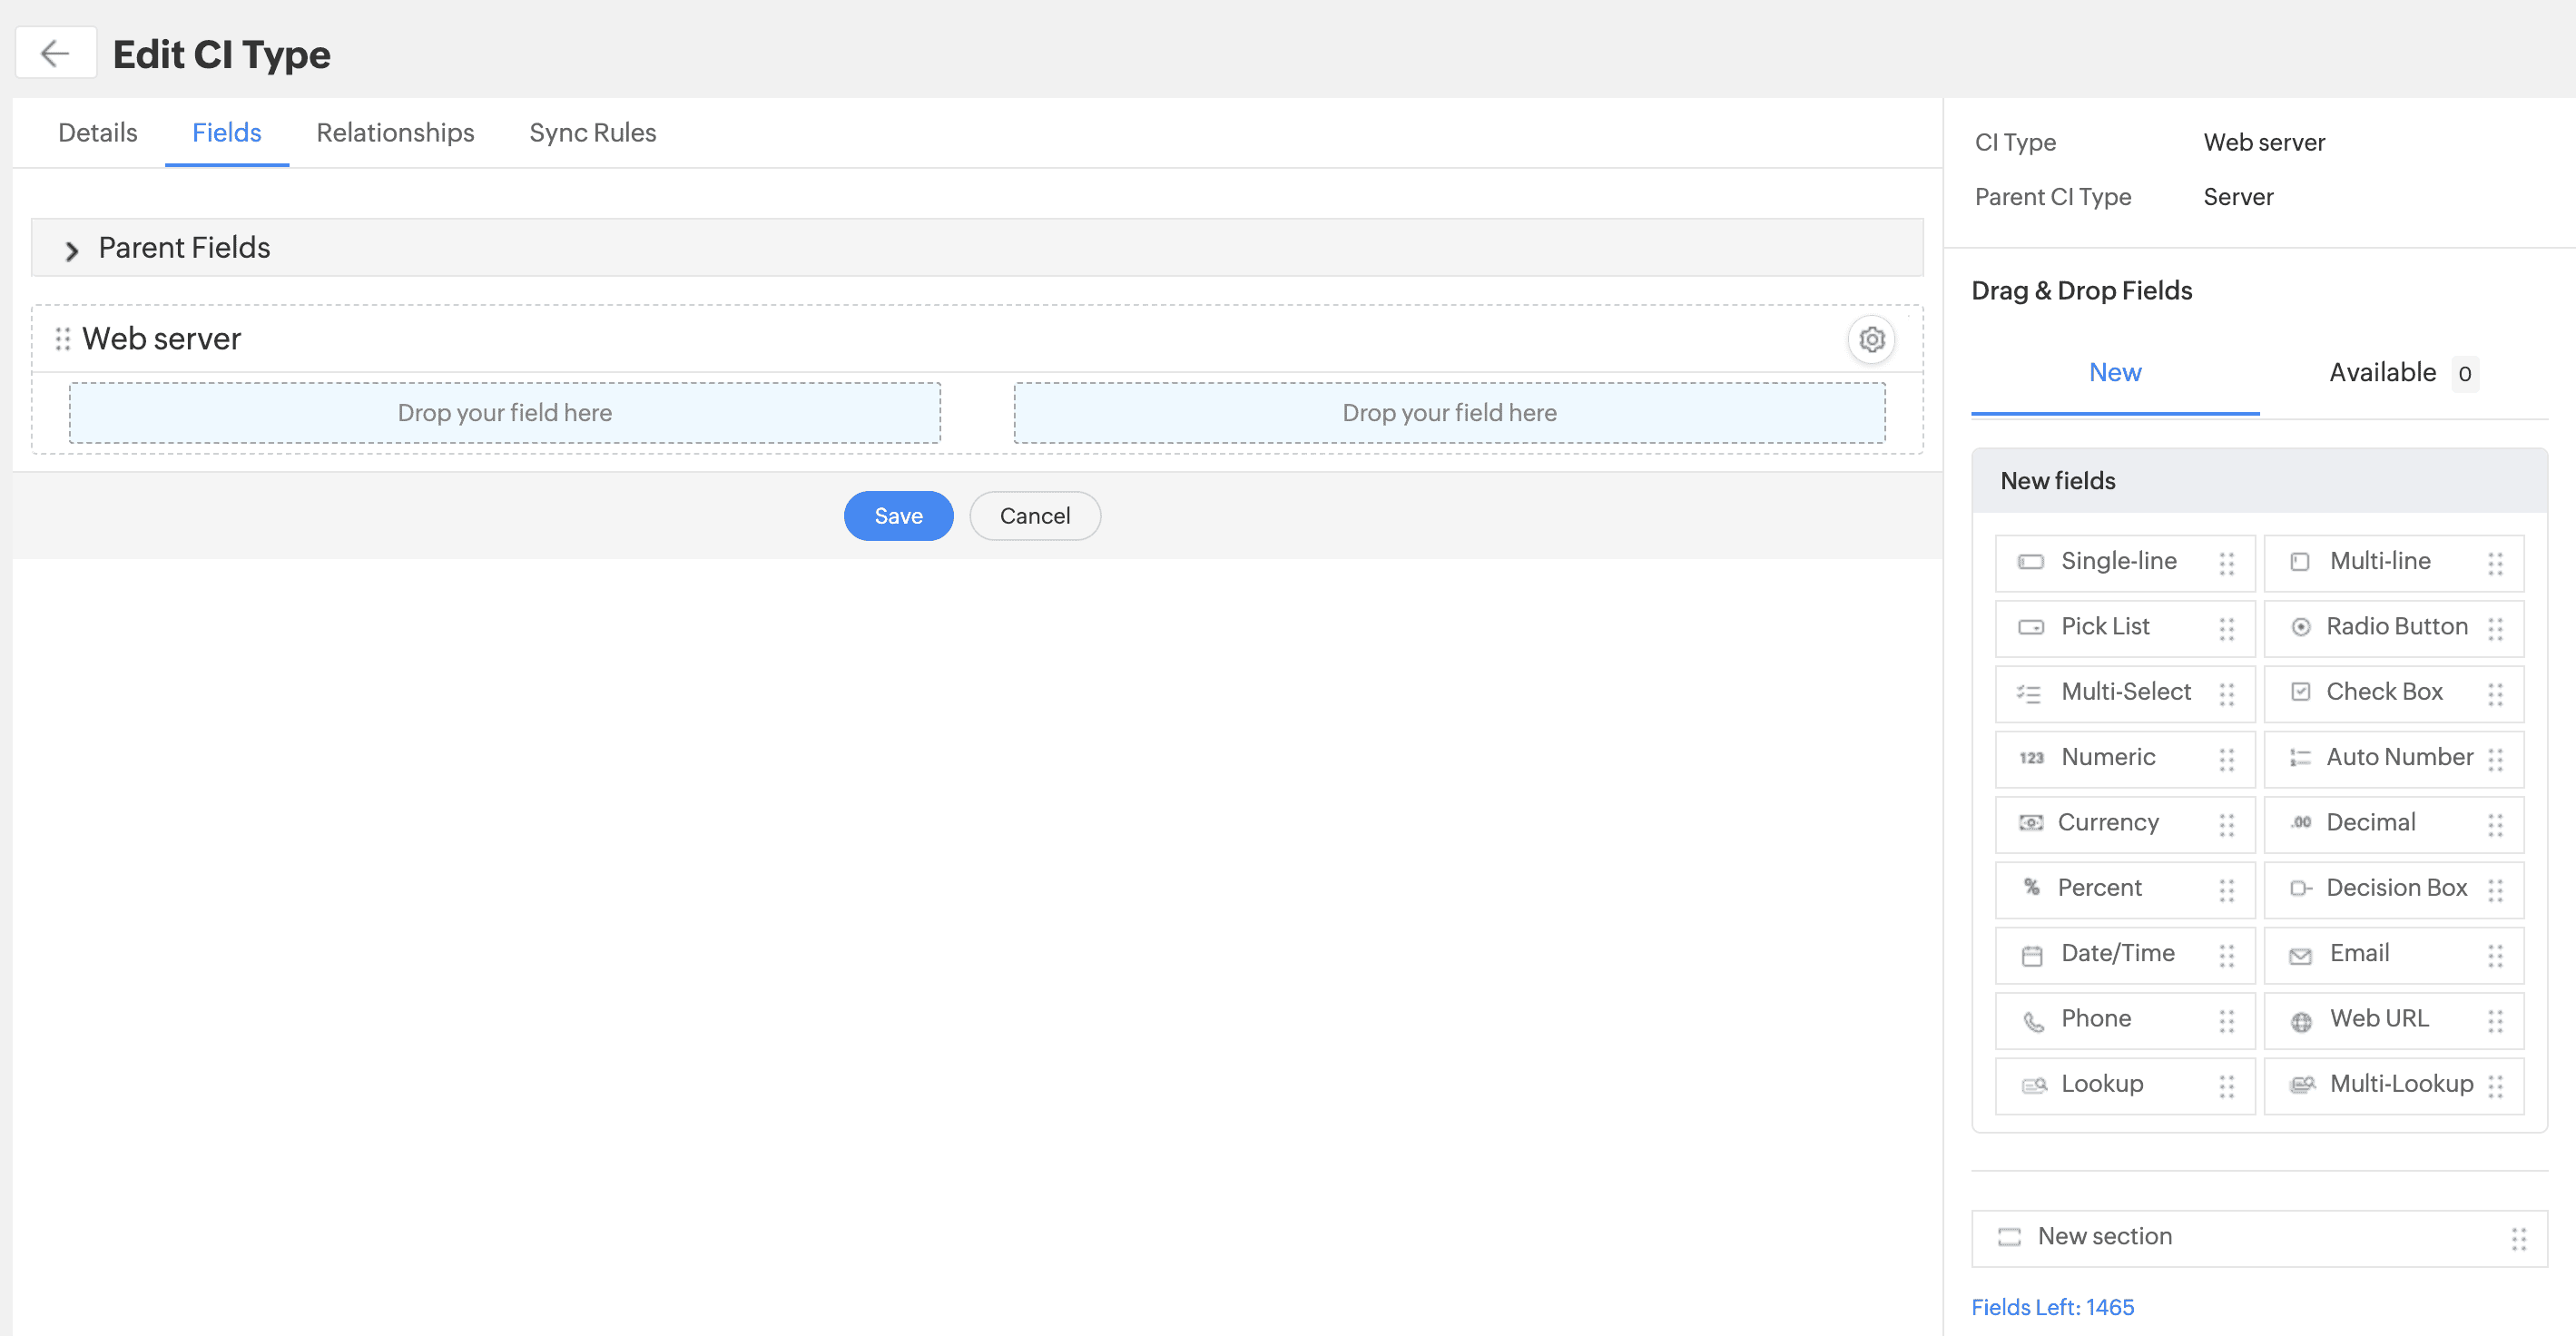The image size is (2576, 1336).
Task: Click the Phone field icon
Action: (x=2032, y=1021)
